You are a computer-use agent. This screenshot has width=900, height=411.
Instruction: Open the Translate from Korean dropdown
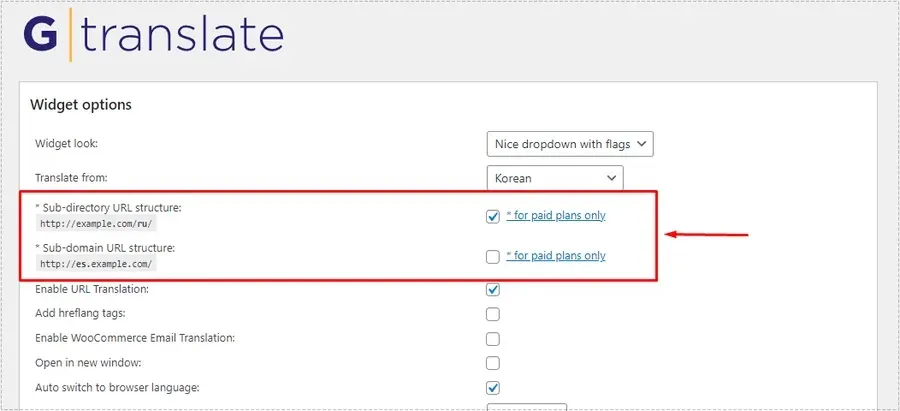[x=555, y=178]
